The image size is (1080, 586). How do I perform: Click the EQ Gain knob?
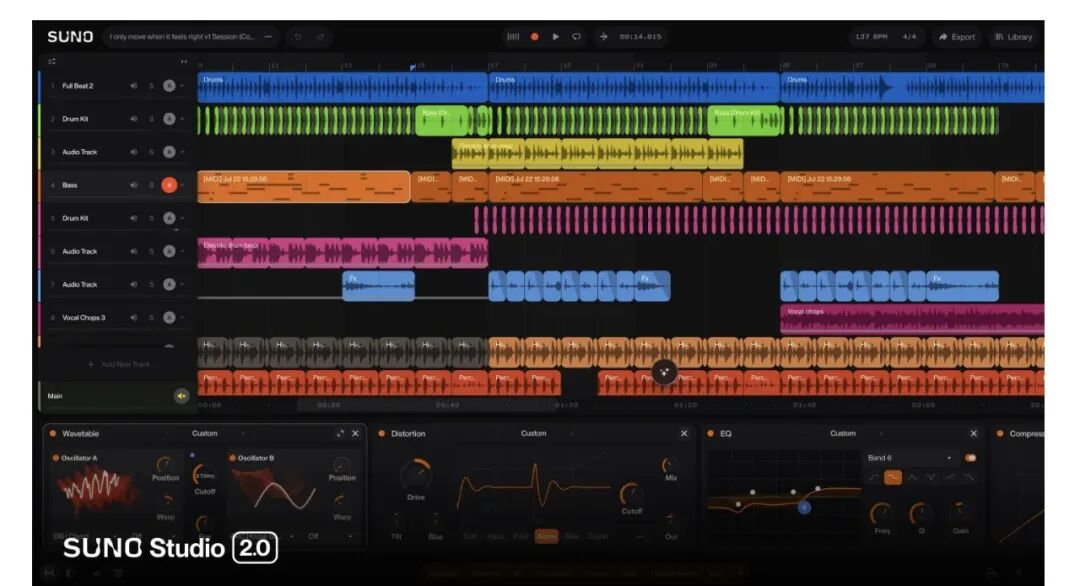click(x=959, y=512)
